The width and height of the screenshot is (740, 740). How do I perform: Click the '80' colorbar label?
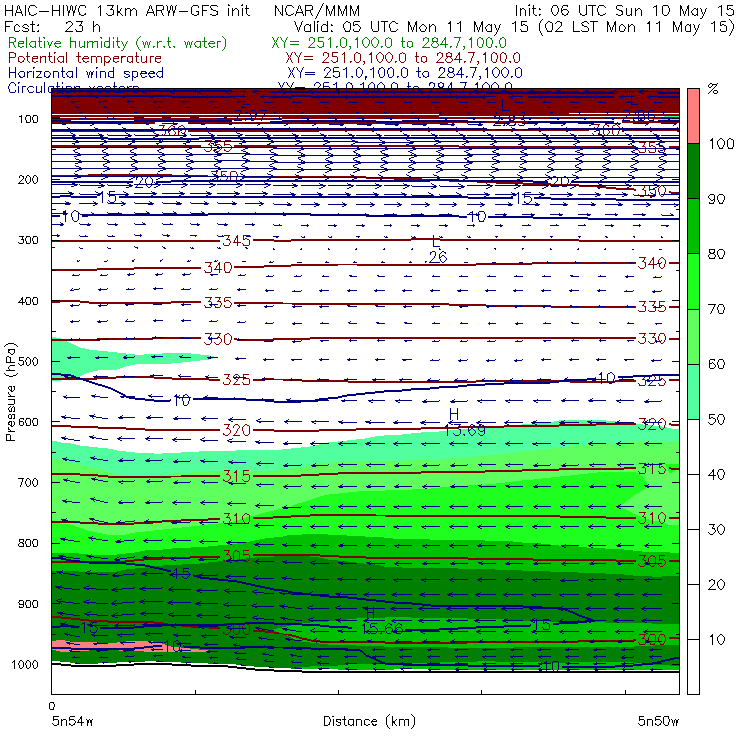tap(716, 254)
